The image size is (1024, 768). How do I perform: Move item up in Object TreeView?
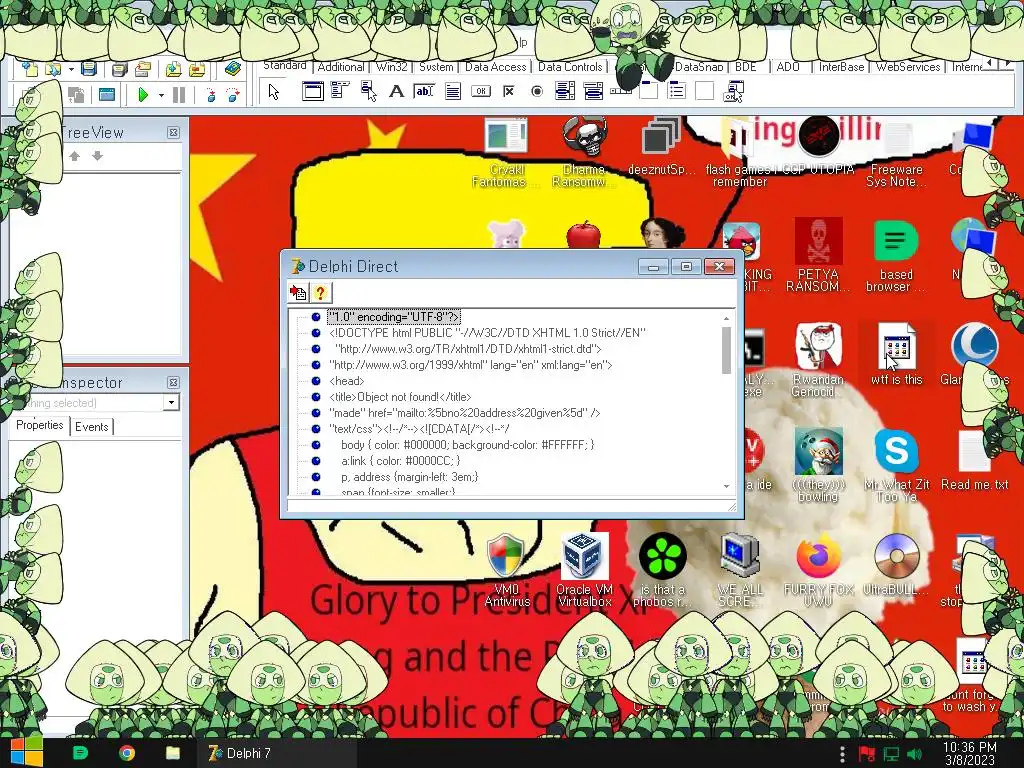click(x=74, y=156)
